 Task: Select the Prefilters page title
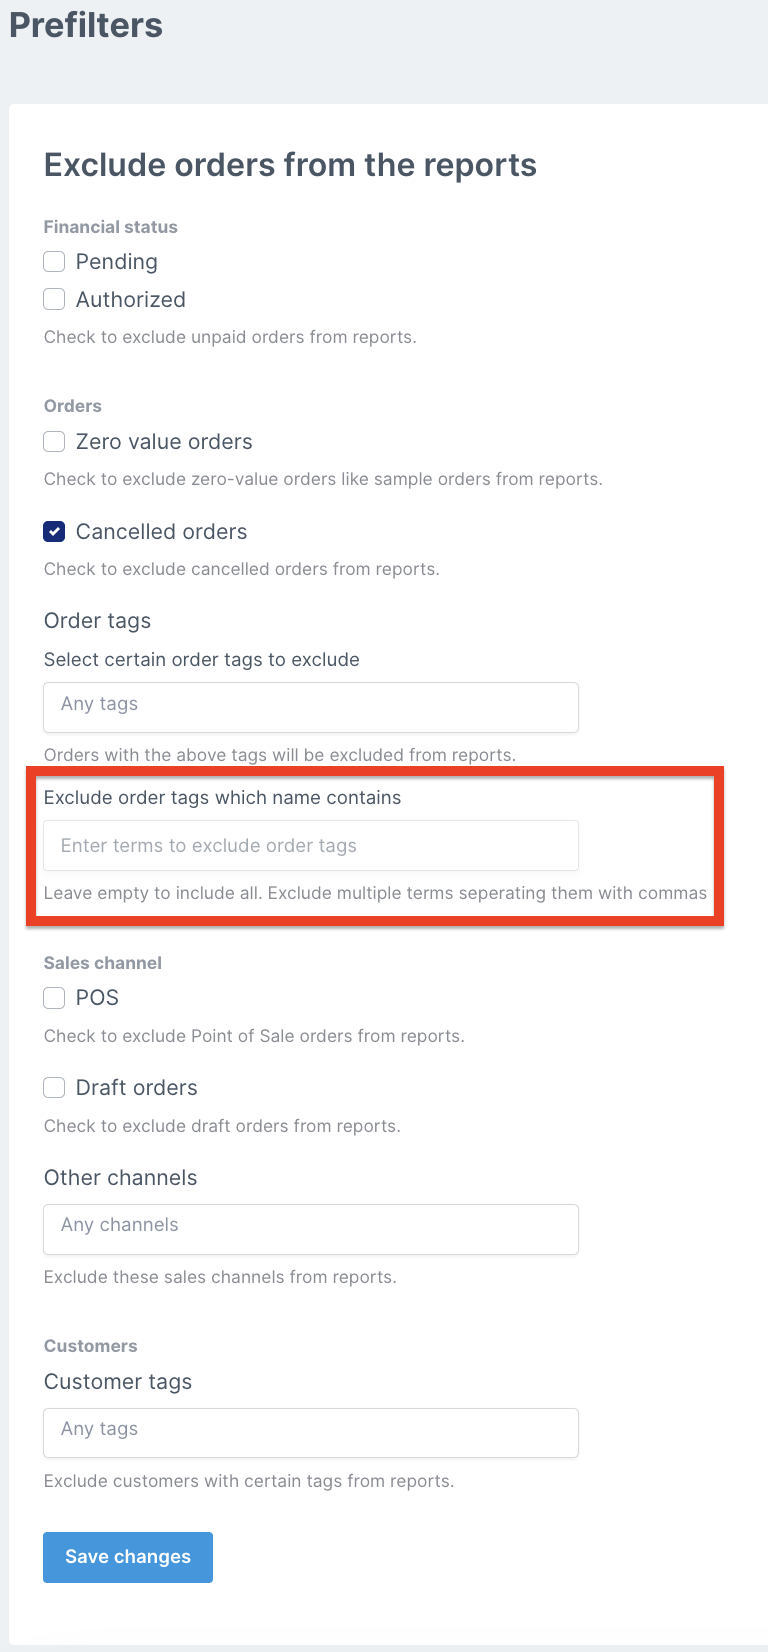(86, 25)
